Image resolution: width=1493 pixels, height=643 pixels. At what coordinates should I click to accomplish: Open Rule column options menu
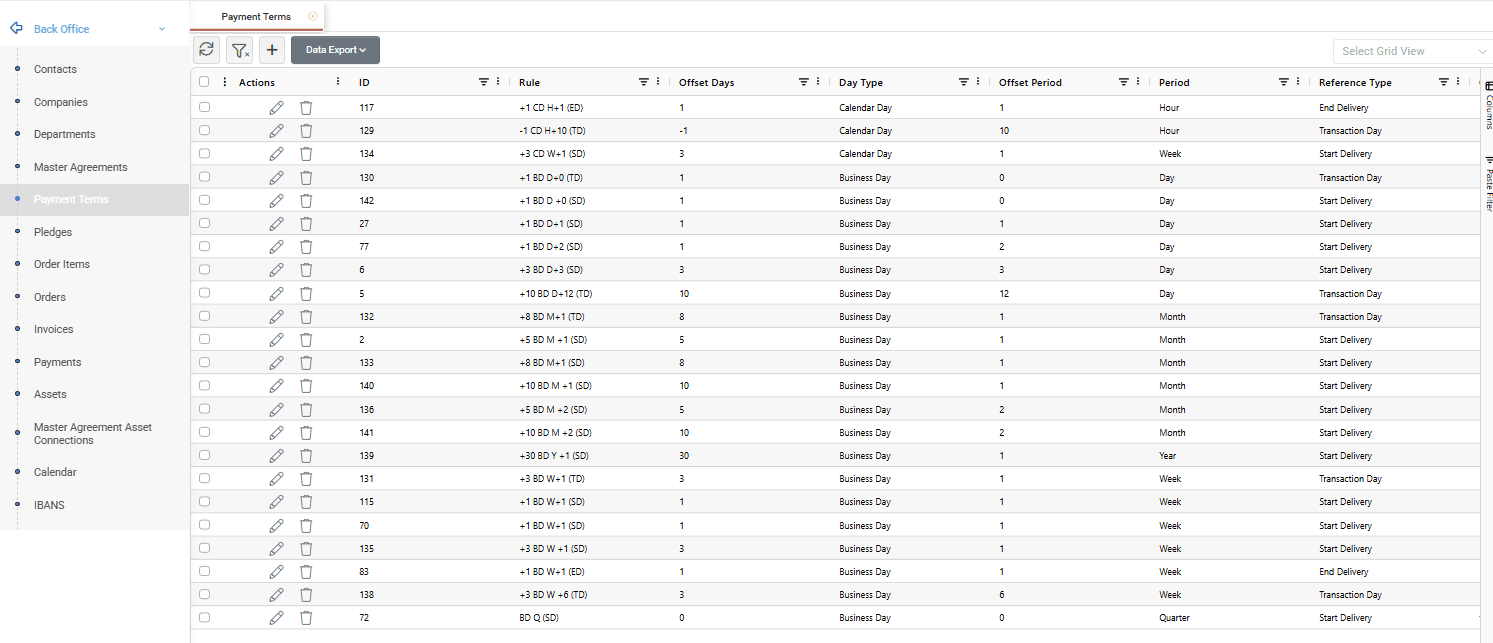point(658,82)
